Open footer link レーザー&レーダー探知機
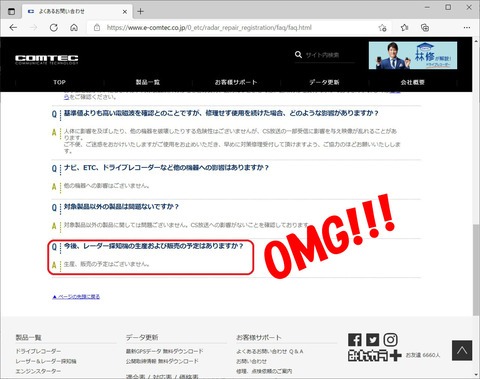The height and width of the screenshot is (379, 480). tap(46, 361)
